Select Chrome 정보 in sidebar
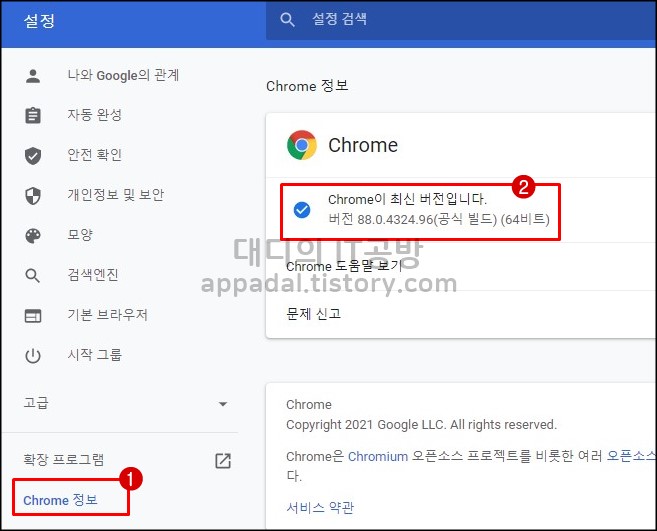The image size is (657, 531). pos(60,500)
